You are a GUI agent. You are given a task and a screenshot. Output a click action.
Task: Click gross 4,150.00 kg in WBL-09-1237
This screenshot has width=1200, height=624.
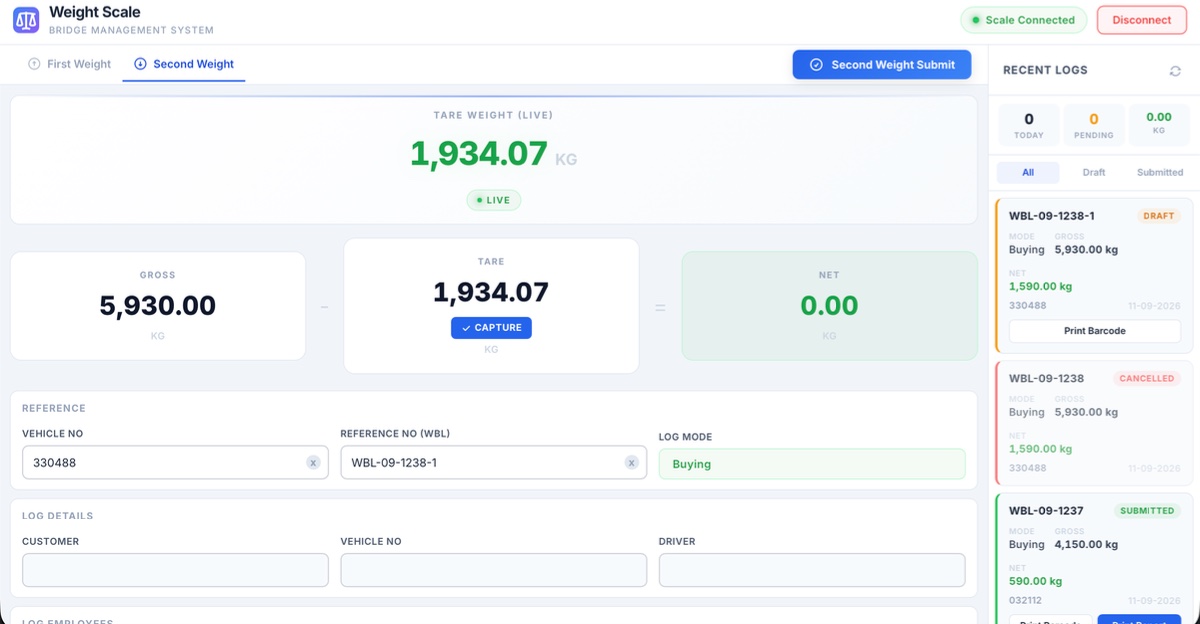pos(1086,545)
